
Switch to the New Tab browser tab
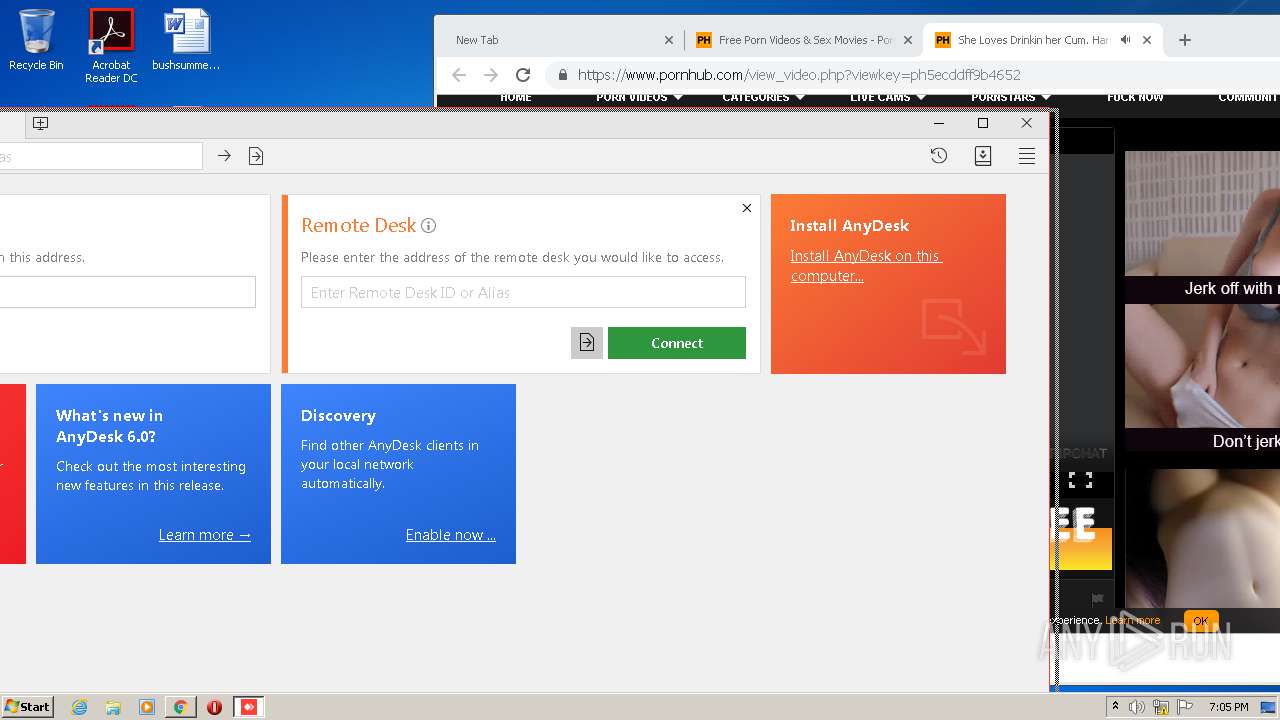coord(560,40)
